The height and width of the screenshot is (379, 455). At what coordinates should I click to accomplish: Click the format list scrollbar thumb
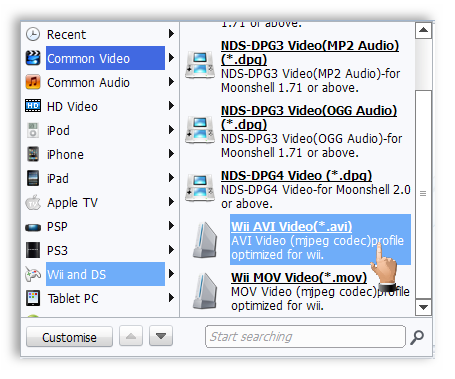[423, 194]
